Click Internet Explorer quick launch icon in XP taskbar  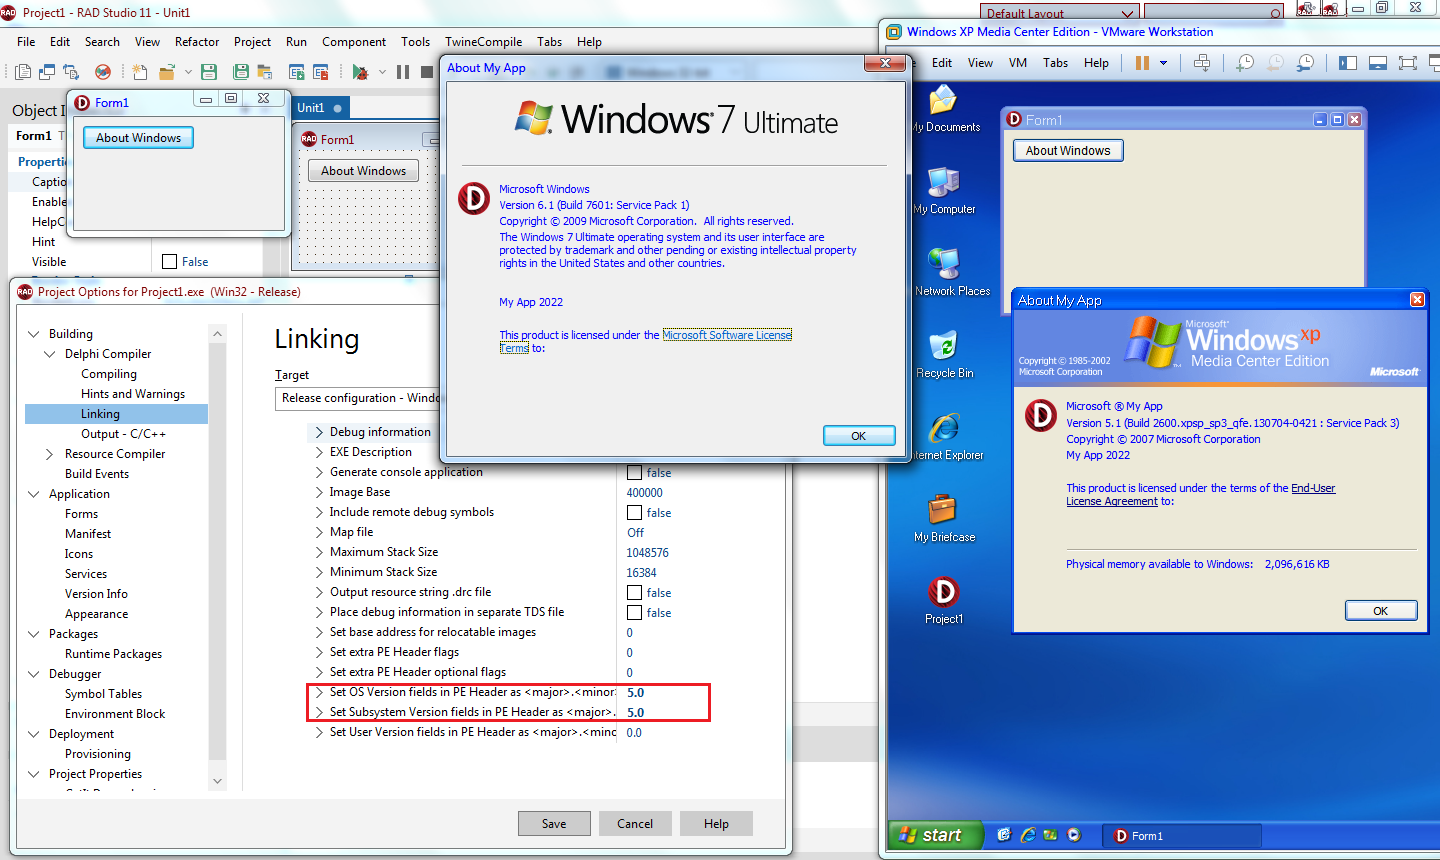[1028, 835]
